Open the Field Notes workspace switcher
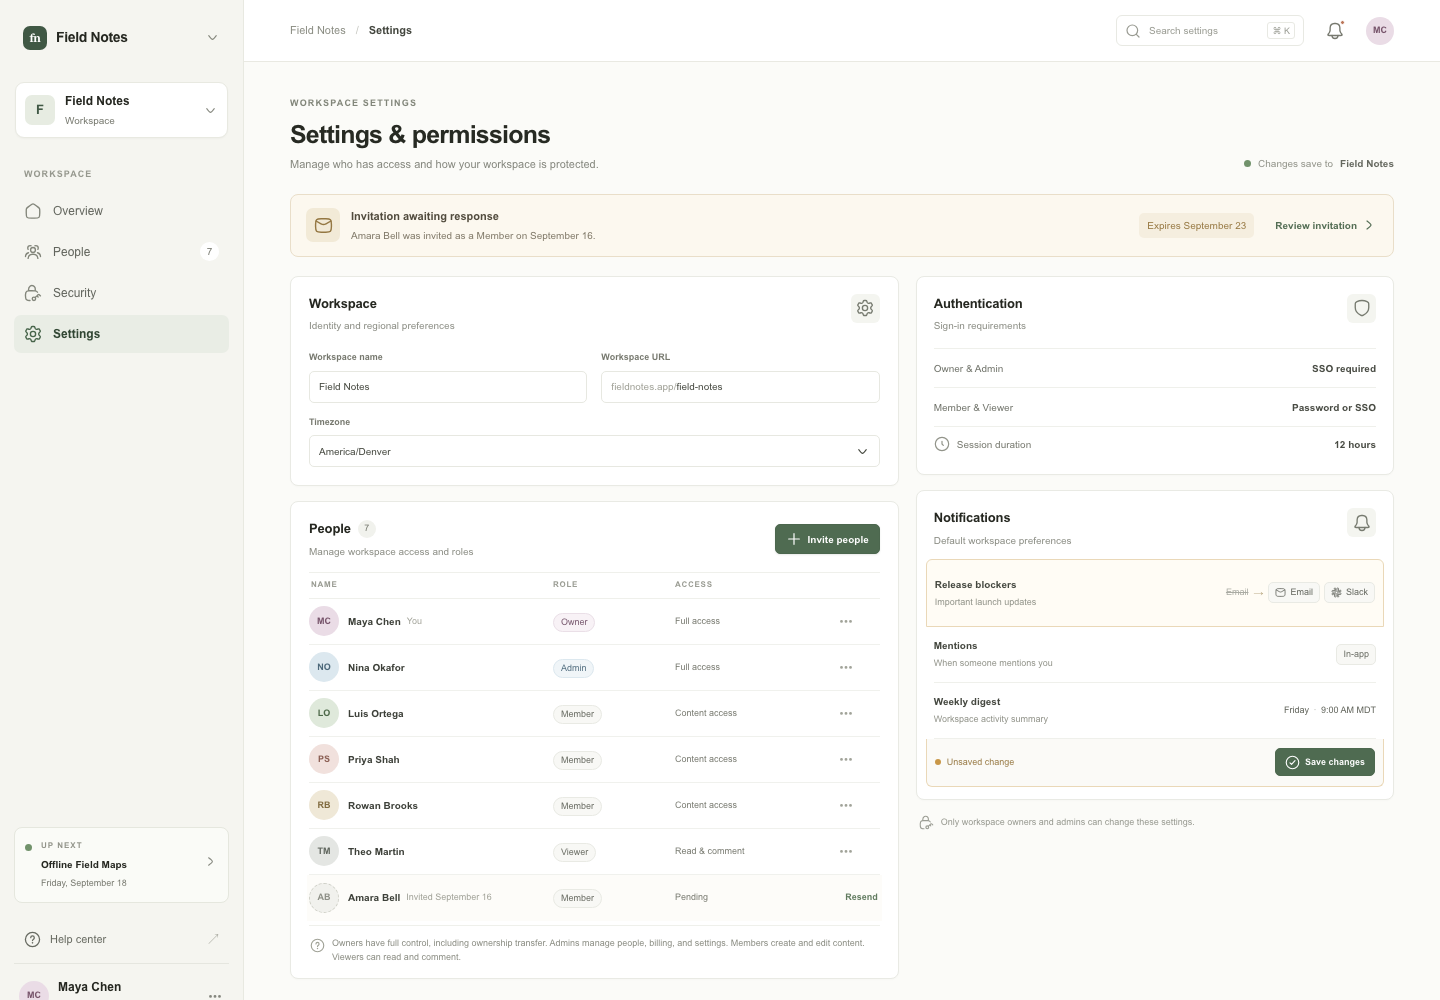 (121, 110)
